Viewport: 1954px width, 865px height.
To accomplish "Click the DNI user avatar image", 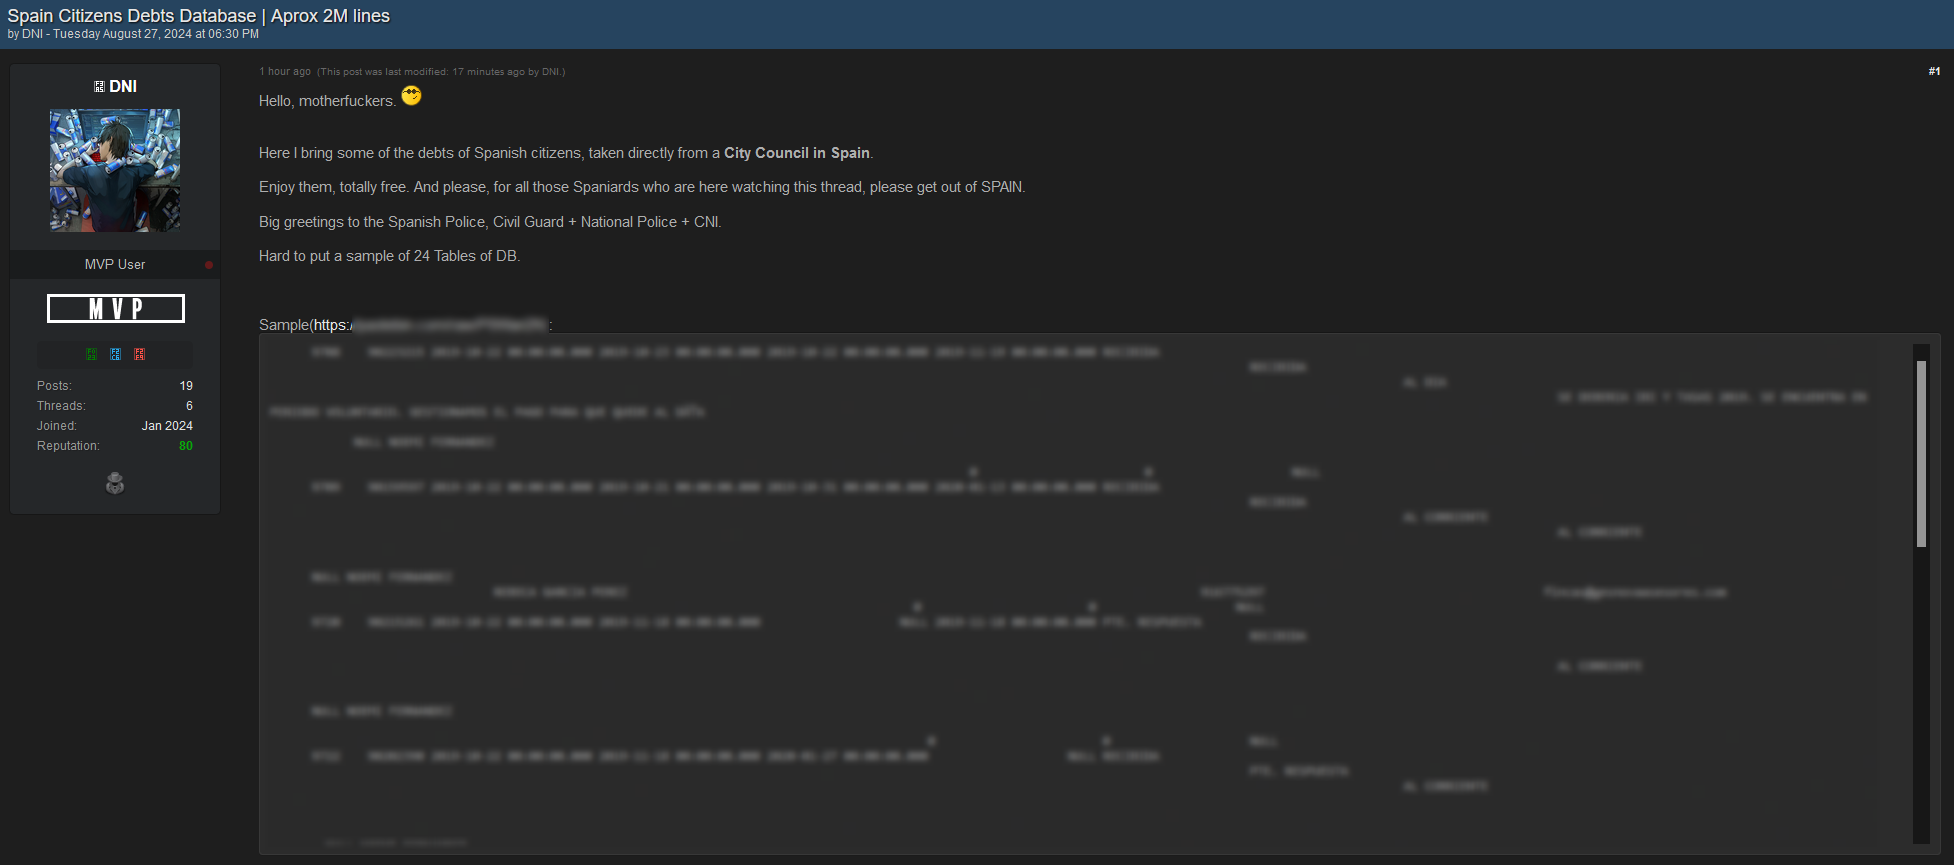I will 115,170.
